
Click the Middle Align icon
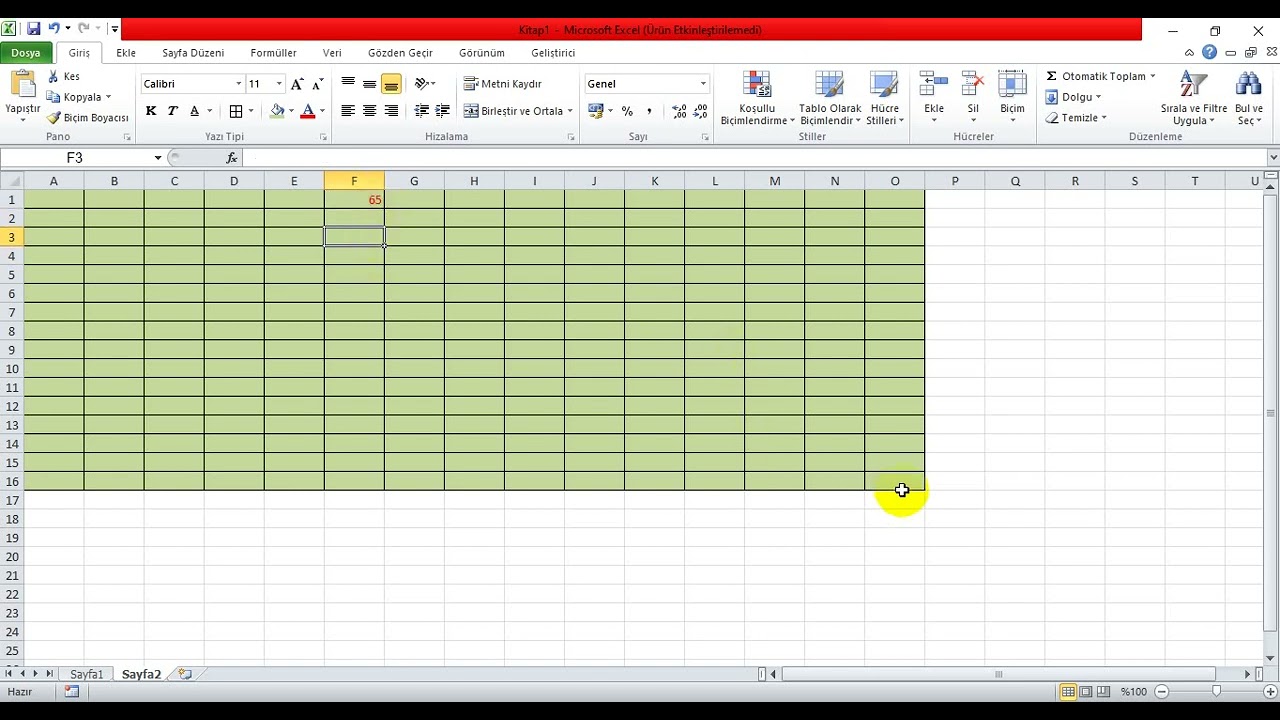point(370,84)
